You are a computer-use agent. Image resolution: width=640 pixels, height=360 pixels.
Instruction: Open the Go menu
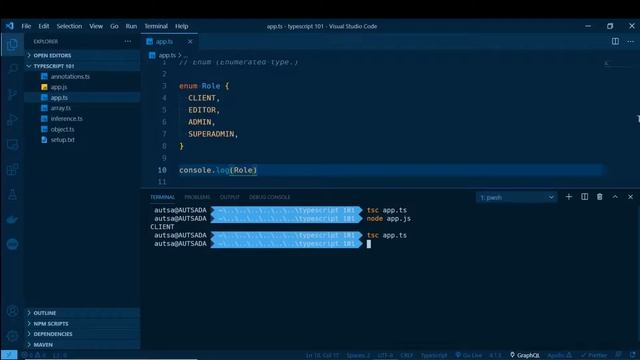point(114,26)
